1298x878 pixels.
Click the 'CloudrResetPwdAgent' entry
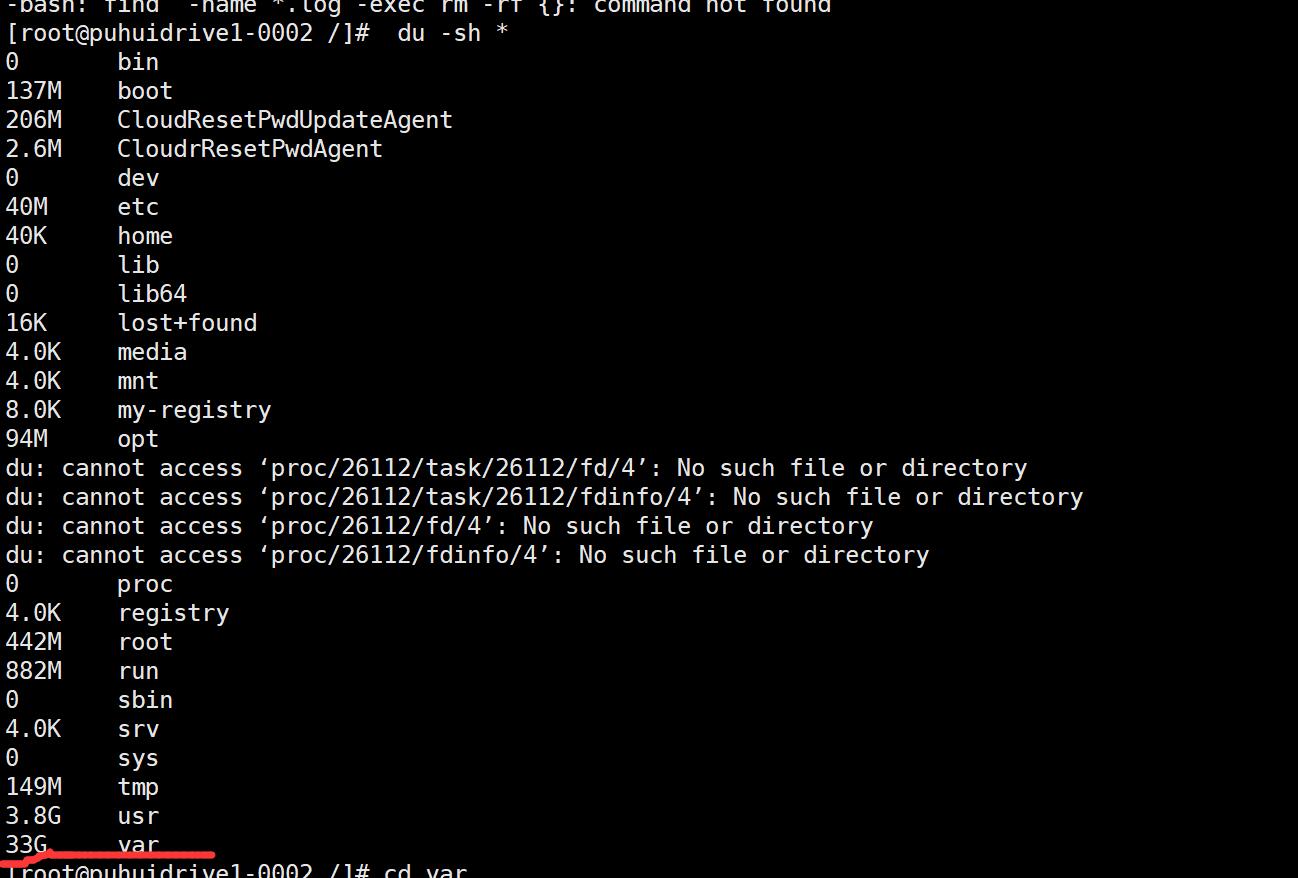pyautogui.click(x=250, y=149)
